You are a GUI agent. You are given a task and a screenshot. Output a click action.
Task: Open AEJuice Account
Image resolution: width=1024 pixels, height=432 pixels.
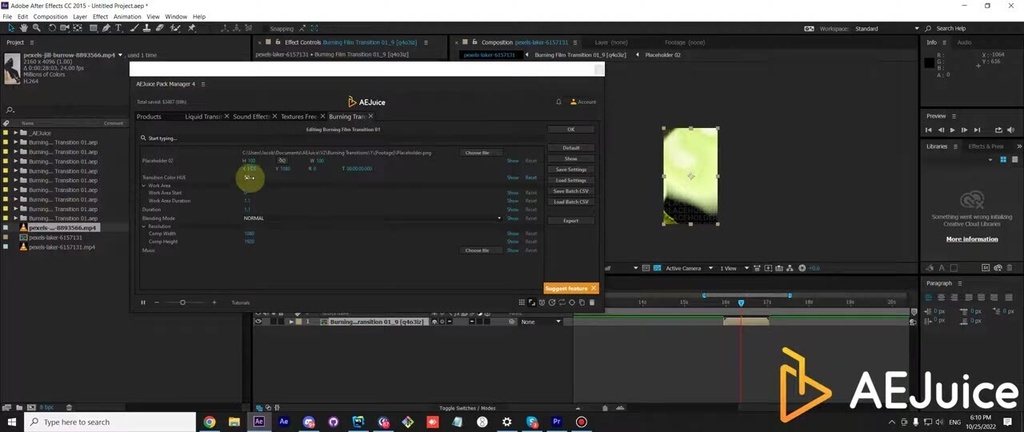(583, 102)
